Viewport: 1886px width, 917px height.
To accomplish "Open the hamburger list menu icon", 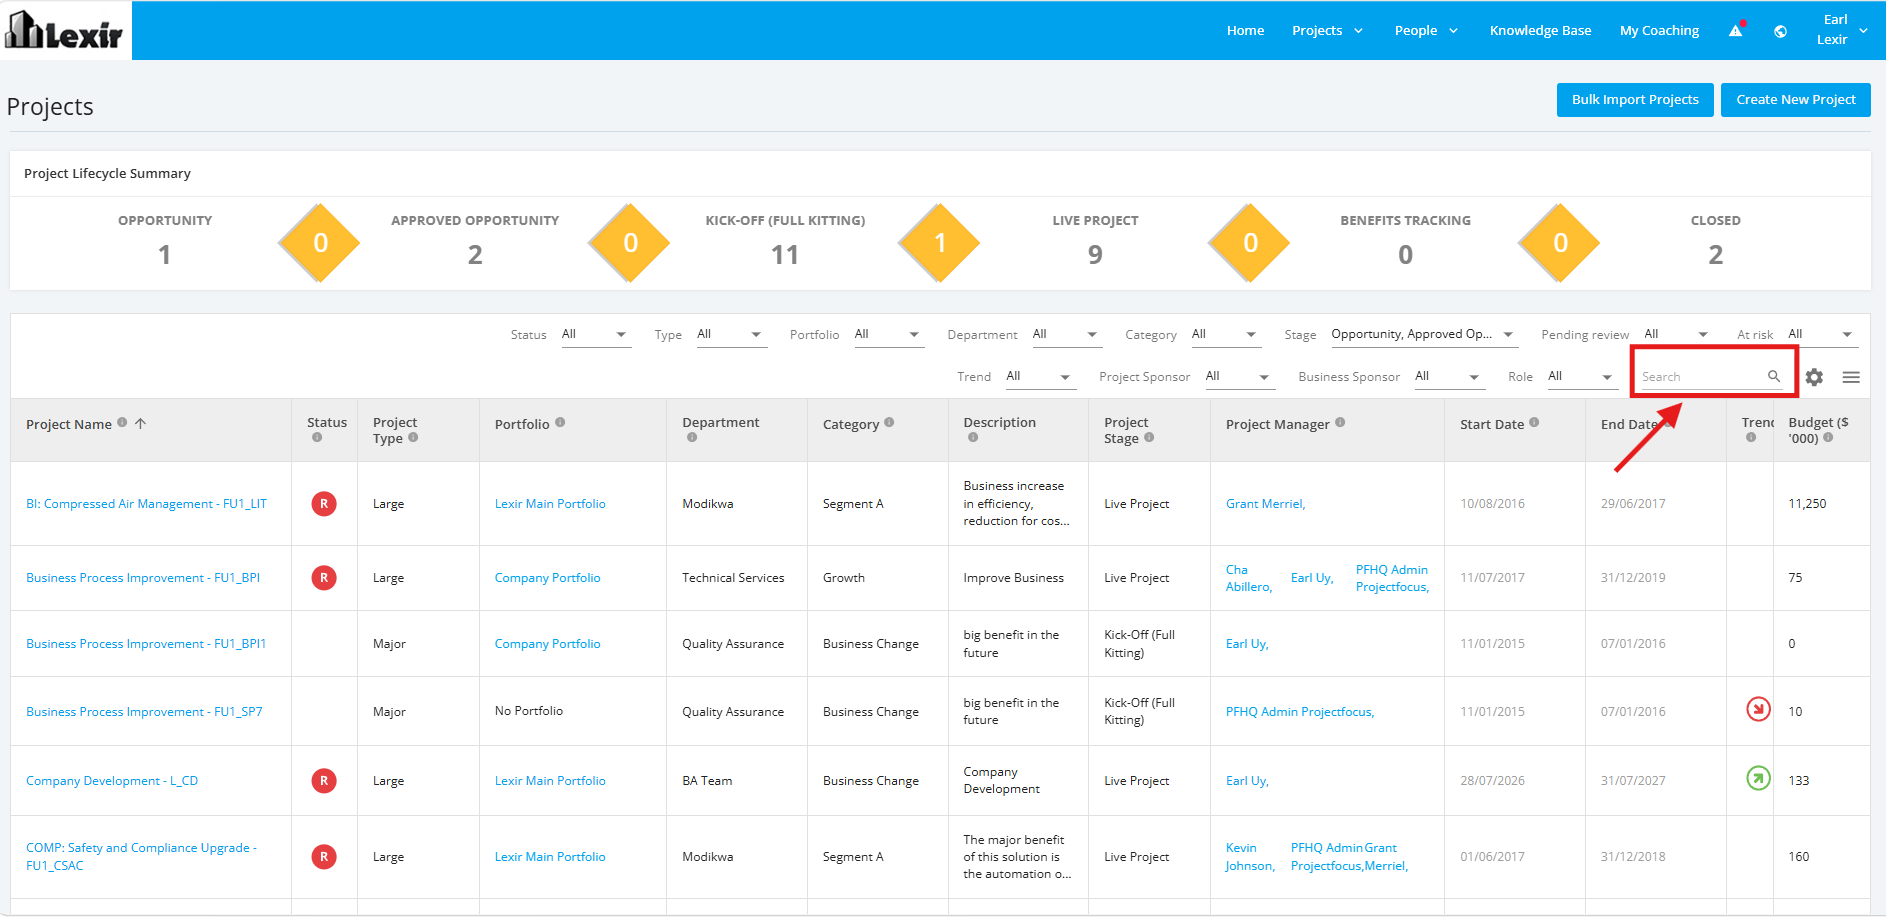I will click(x=1851, y=377).
